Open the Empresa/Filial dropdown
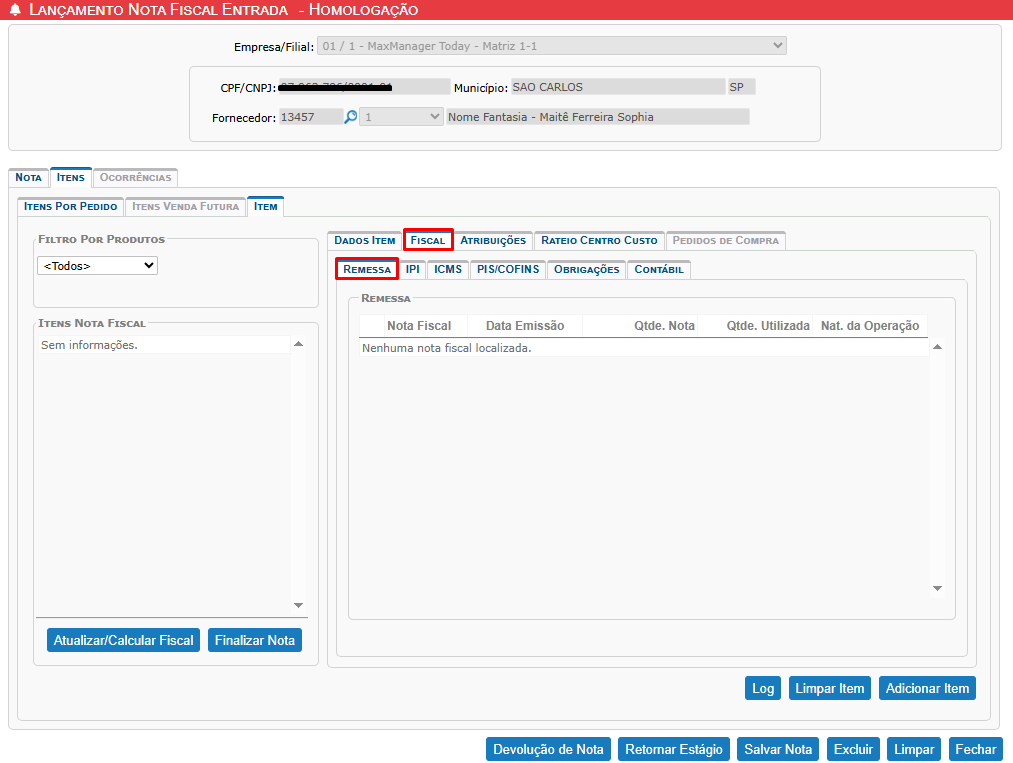The height and width of the screenshot is (763, 1013). click(x=551, y=46)
